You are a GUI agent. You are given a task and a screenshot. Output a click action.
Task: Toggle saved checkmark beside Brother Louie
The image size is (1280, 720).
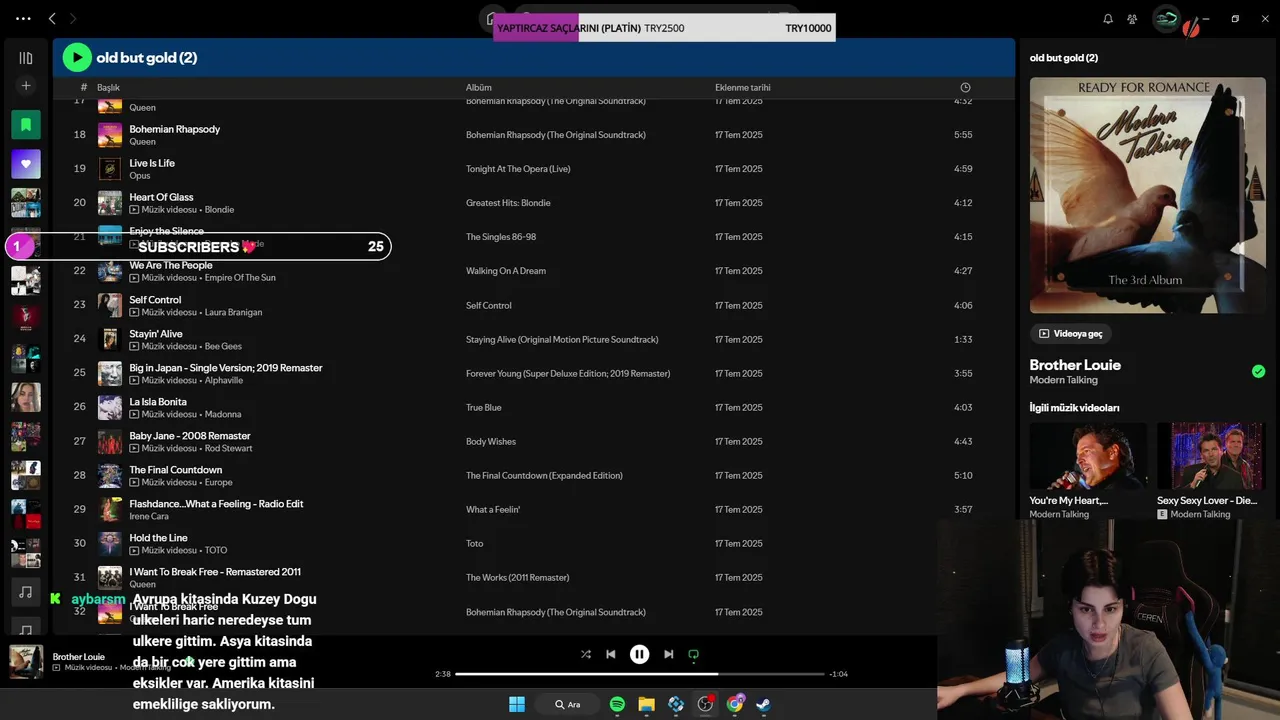pyautogui.click(x=1258, y=371)
